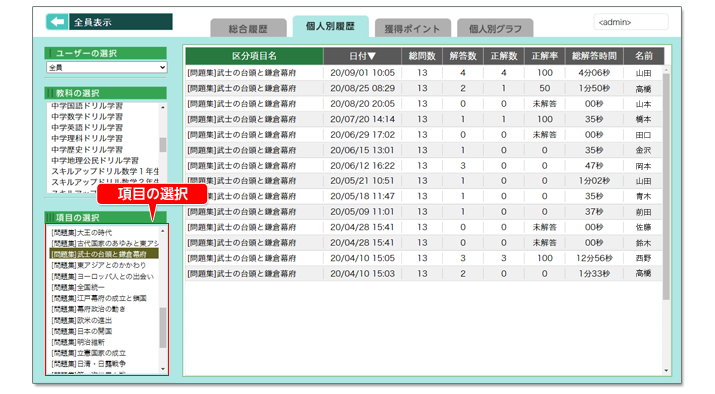Screen dimensions: 715x394
Task: Select 中学理科ドリル学習 in subject list
Action: 87,139
